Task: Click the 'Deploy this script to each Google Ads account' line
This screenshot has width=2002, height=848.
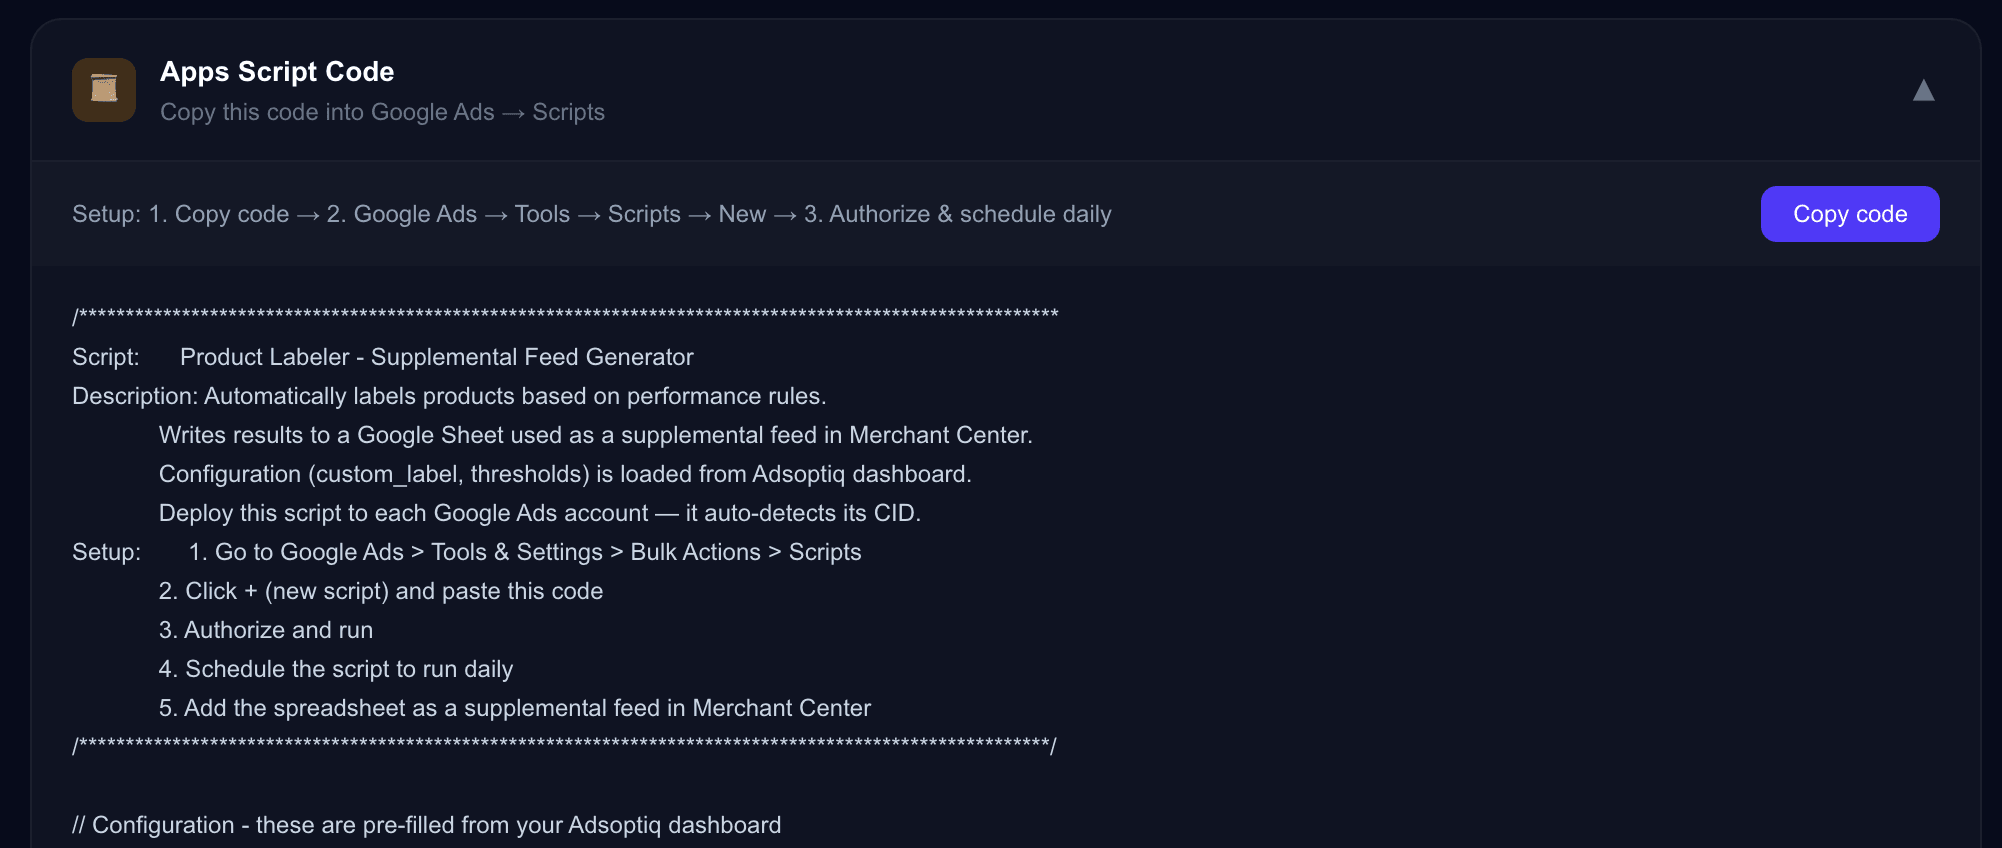Action: click(x=539, y=513)
